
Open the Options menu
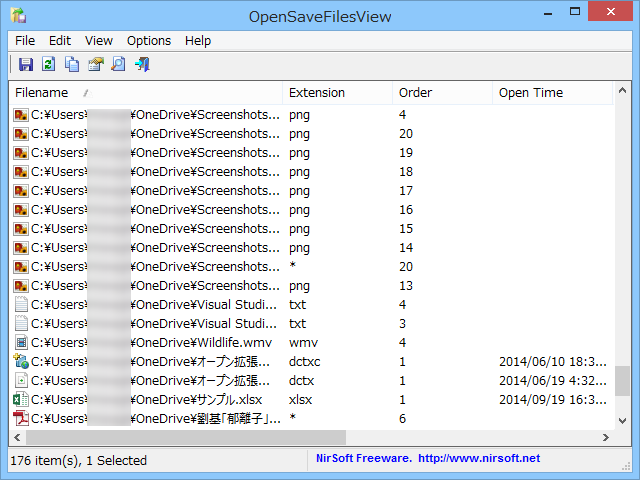149,41
